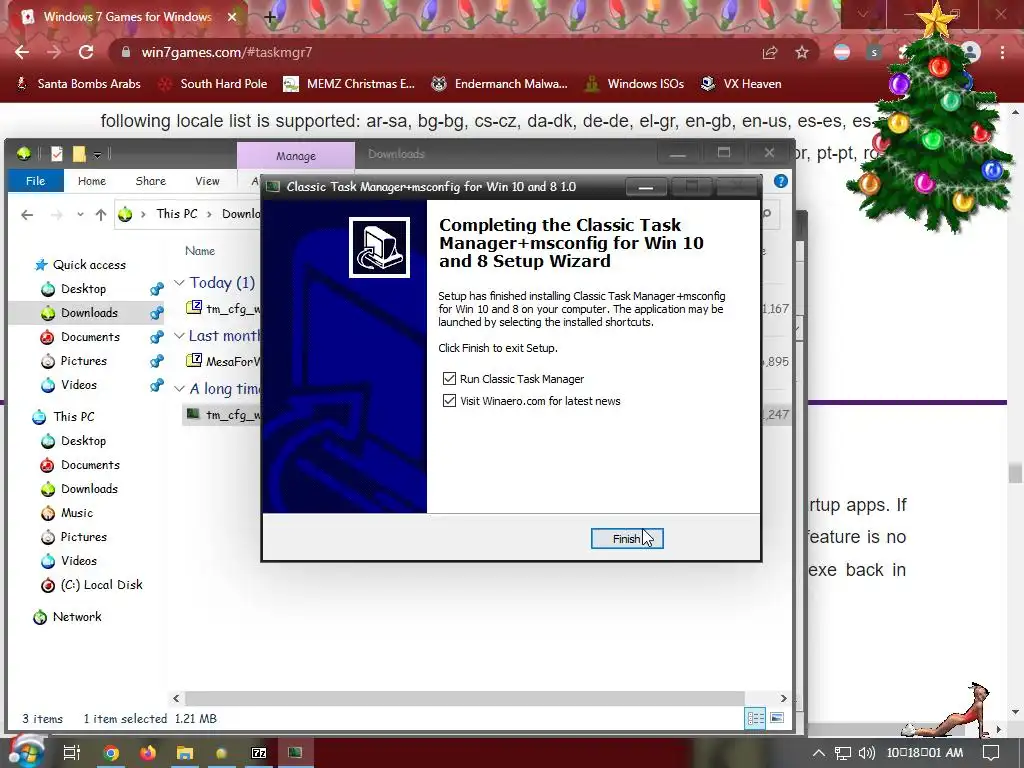Select Music under This PC

[x=76, y=513]
